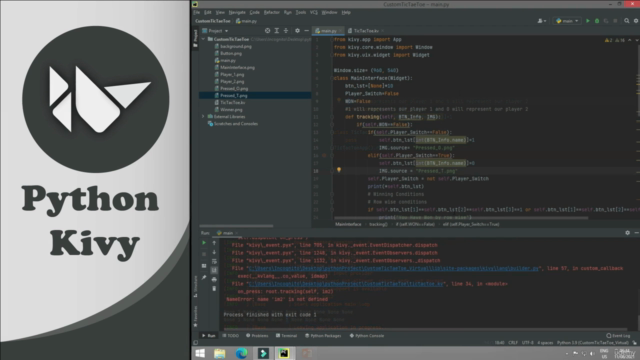The image size is (640, 360).
Task: Pin the Run tab
Action: coord(204,277)
